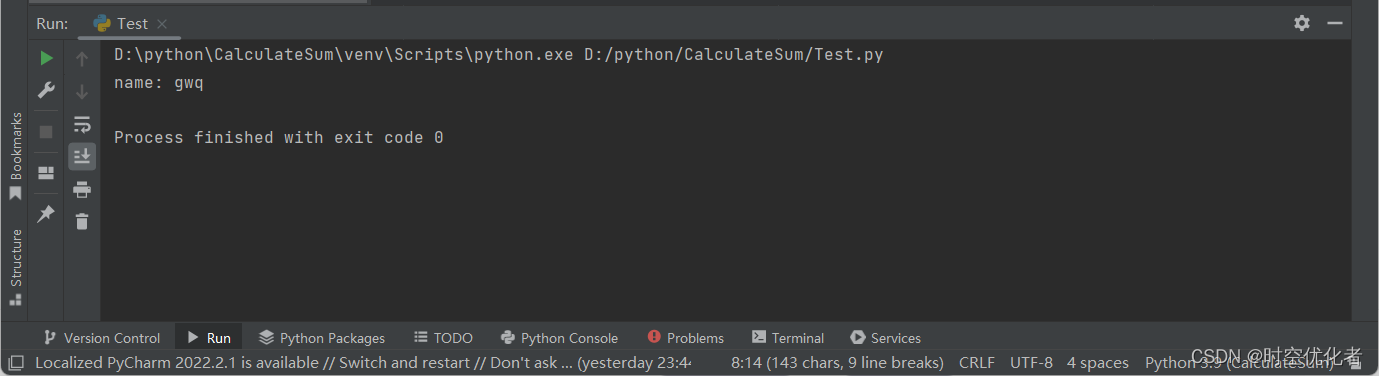The width and height of the screenshot is (1379, 376).
Task: Open run configuration wrench icon
Action: point(46,91)
